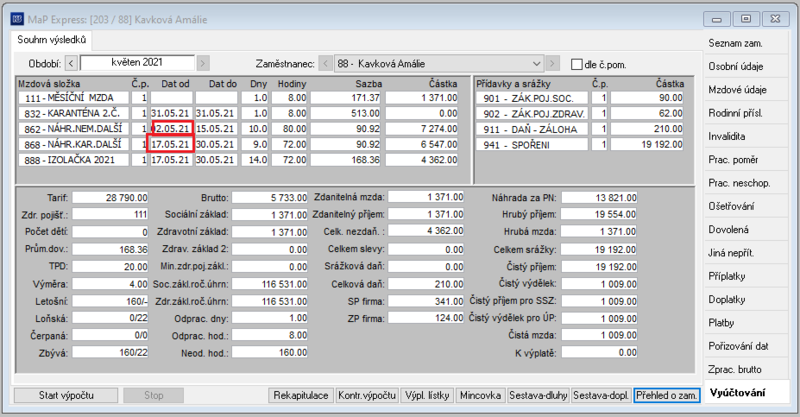Image resolution: width=800 pixels, height=417 pixels.
Task: Click Prům.dov. field 168.36
Action: 110,249
